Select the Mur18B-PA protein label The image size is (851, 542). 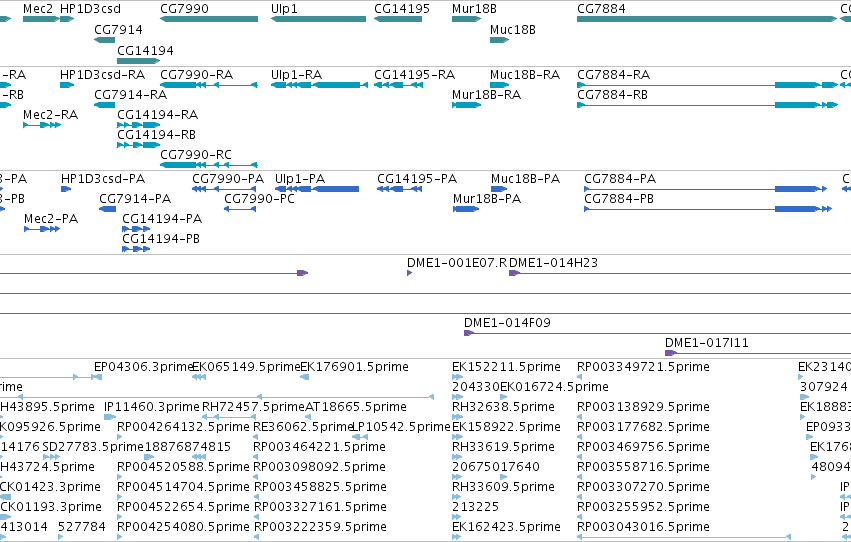click(487, 199)
